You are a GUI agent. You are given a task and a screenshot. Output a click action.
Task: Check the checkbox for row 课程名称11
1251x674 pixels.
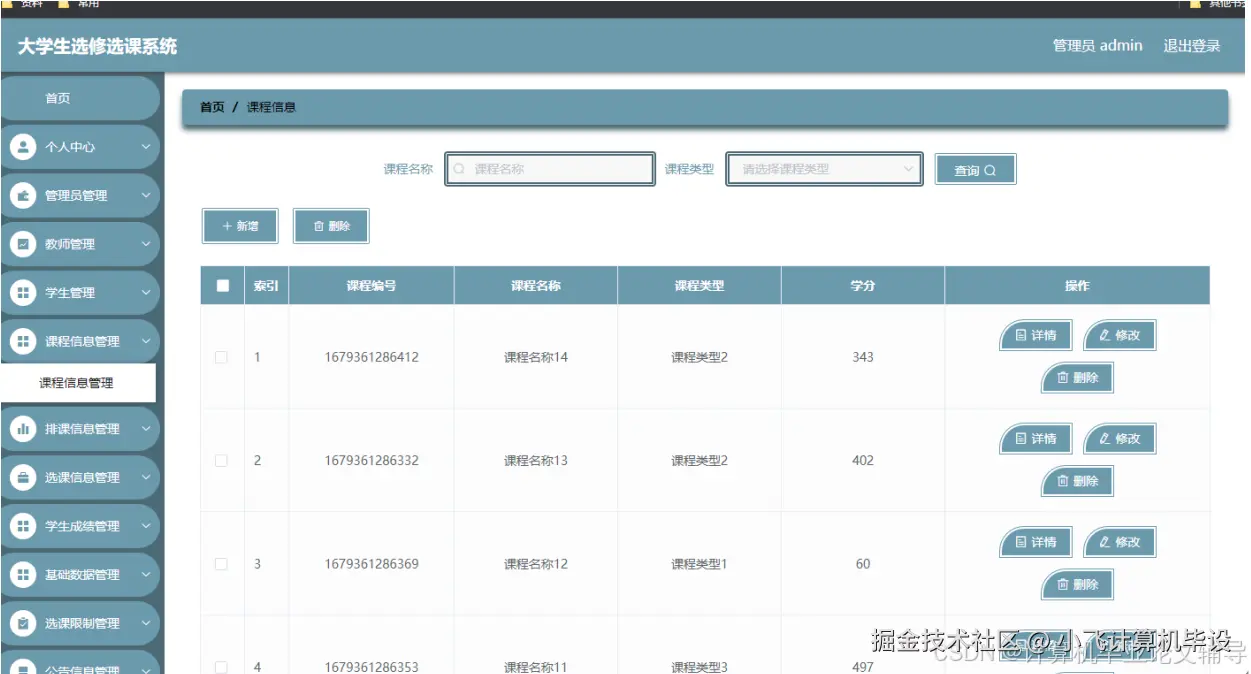pos(222,667)
